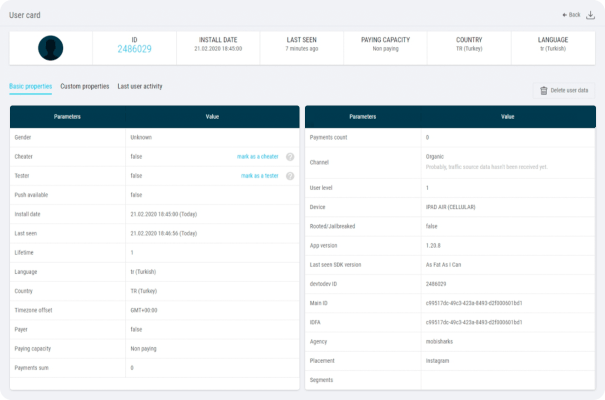The width and height of the screenshot is (605, 400).
Task: Switch to the Basic properties tab
Action: click(30, 87)
